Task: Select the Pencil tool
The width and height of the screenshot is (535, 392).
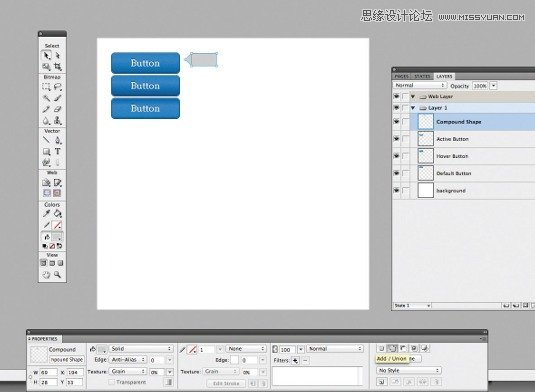Action: (x=46, y=109)
